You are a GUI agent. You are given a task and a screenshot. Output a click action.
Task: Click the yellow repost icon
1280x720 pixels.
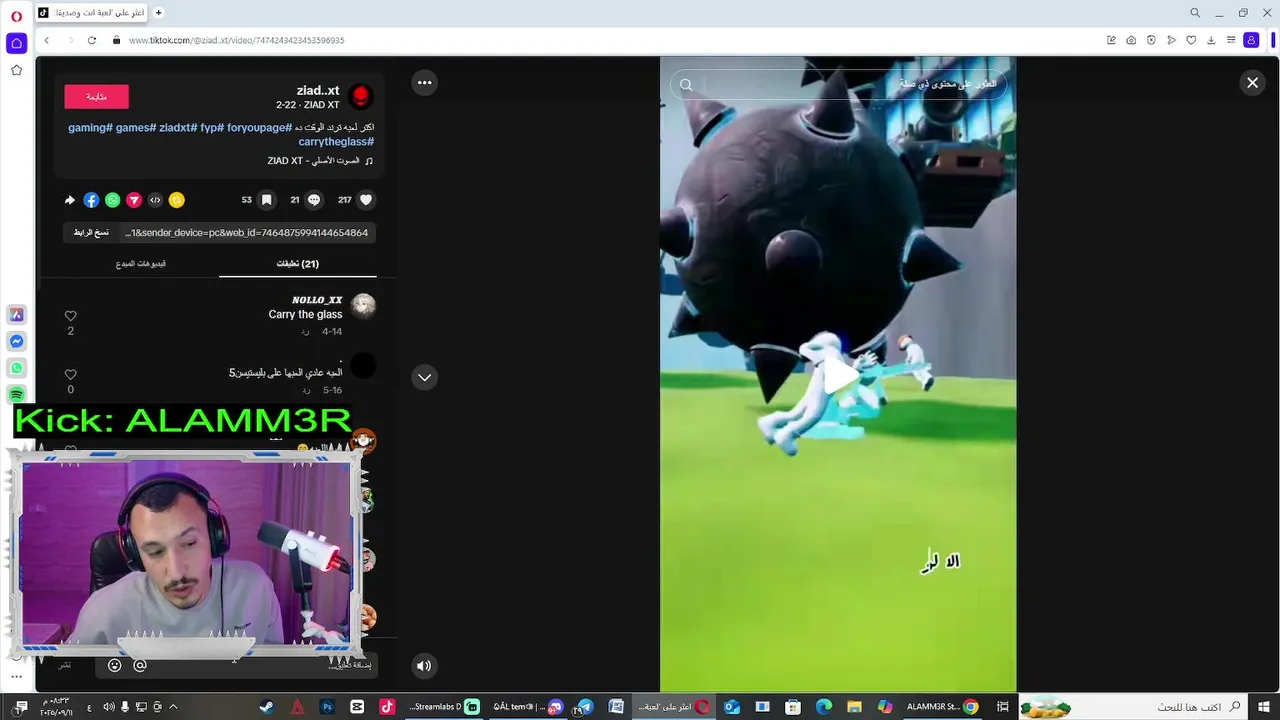point(176,200)
